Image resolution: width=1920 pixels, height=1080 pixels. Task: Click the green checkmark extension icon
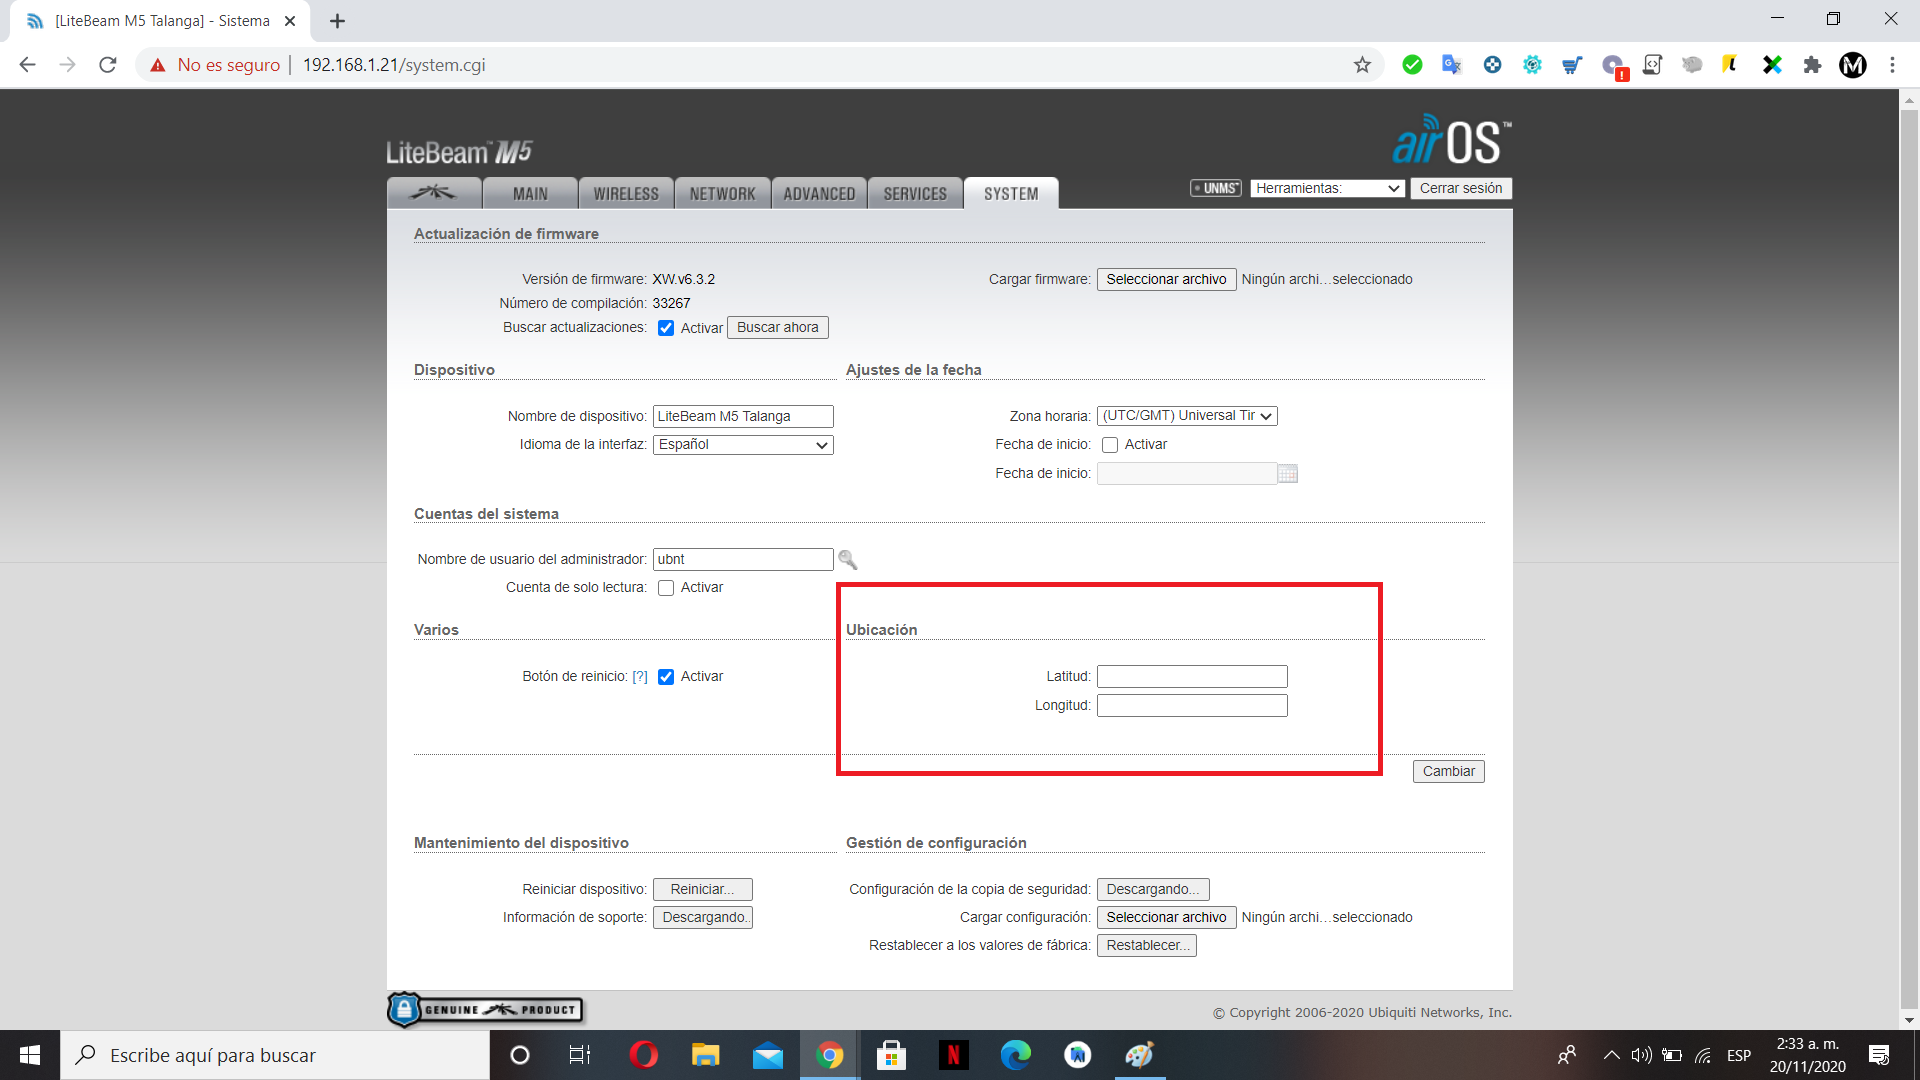(1412, 65)
